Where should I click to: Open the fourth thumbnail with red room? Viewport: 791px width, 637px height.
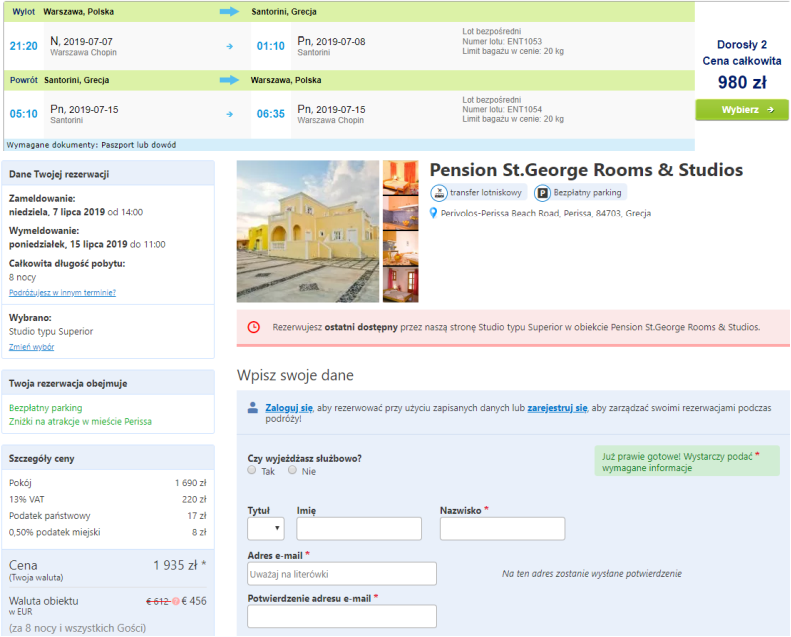(x=401, y=284)
